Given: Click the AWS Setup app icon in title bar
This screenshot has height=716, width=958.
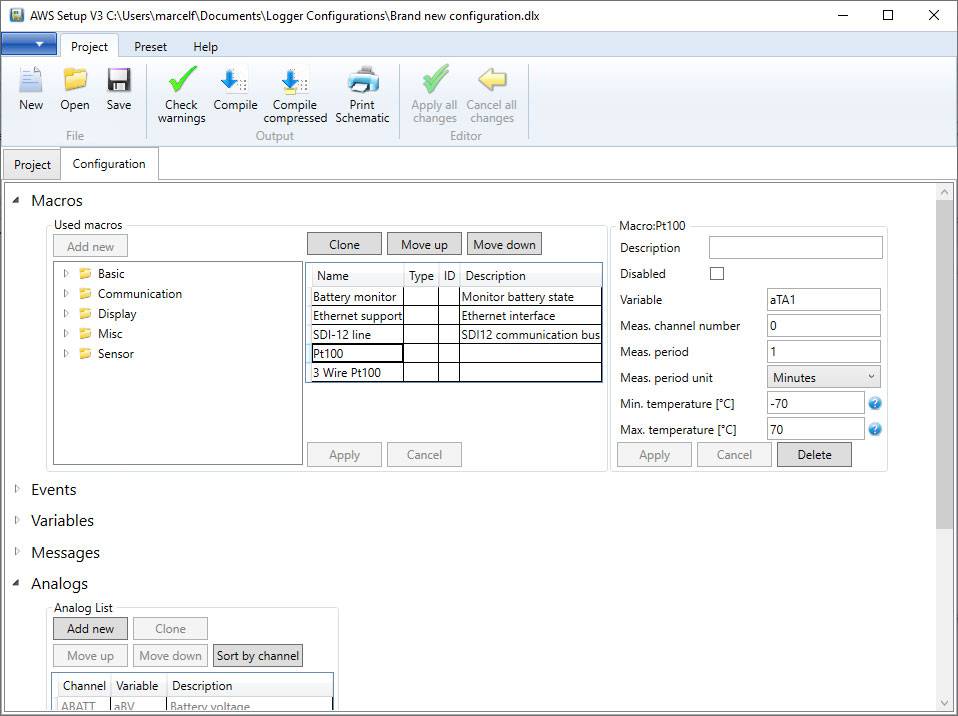Looking at the screenshot, I should 16,15.
